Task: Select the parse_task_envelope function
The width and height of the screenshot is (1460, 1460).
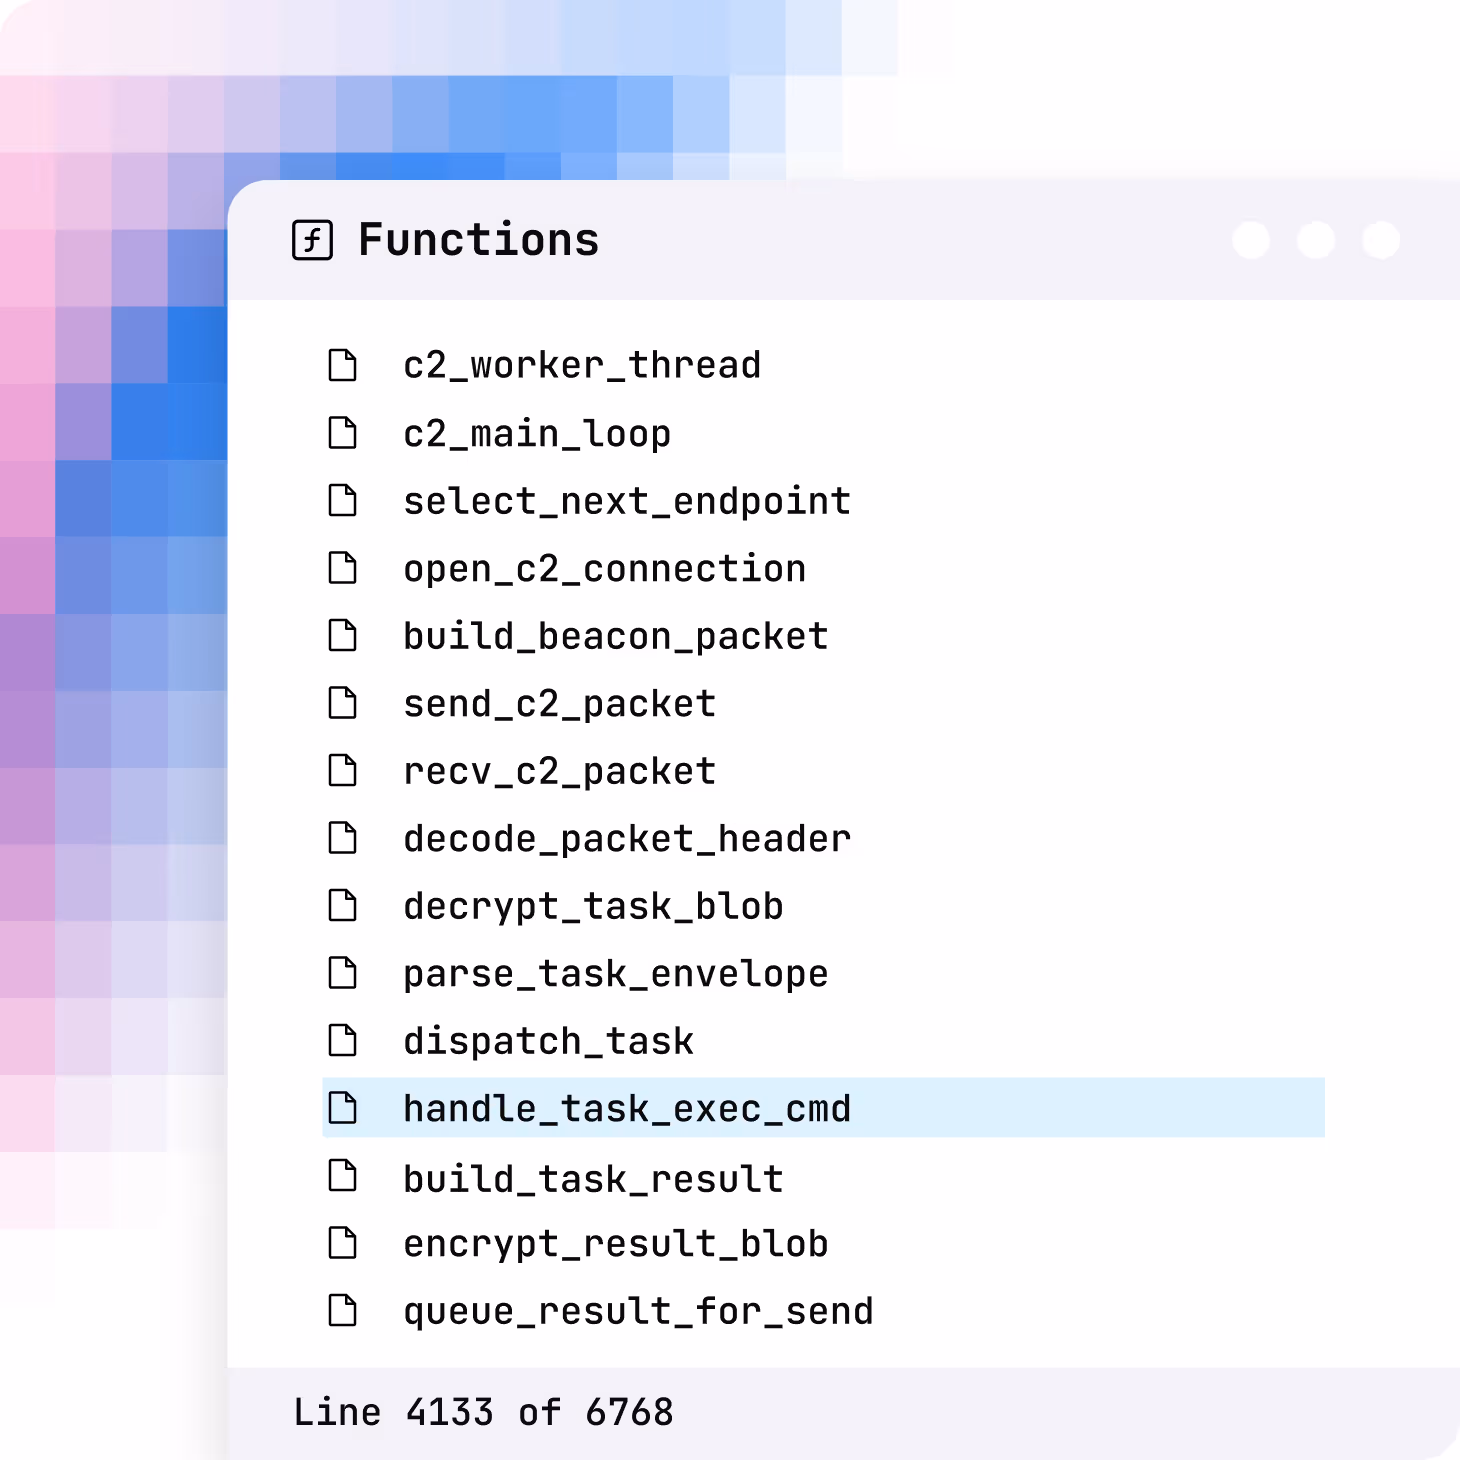Action: tap(615, 974)
